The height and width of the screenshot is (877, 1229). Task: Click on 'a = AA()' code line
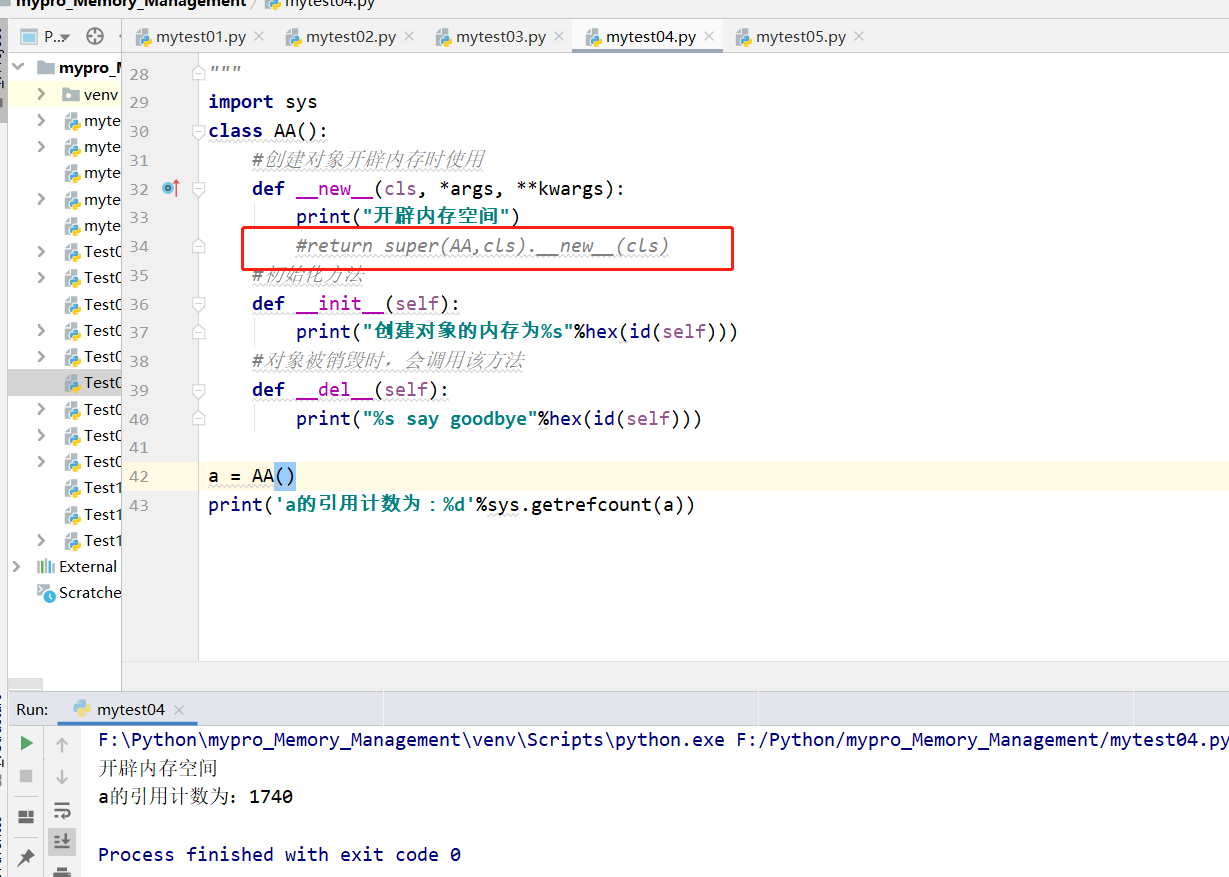click(x=252, y=476)
